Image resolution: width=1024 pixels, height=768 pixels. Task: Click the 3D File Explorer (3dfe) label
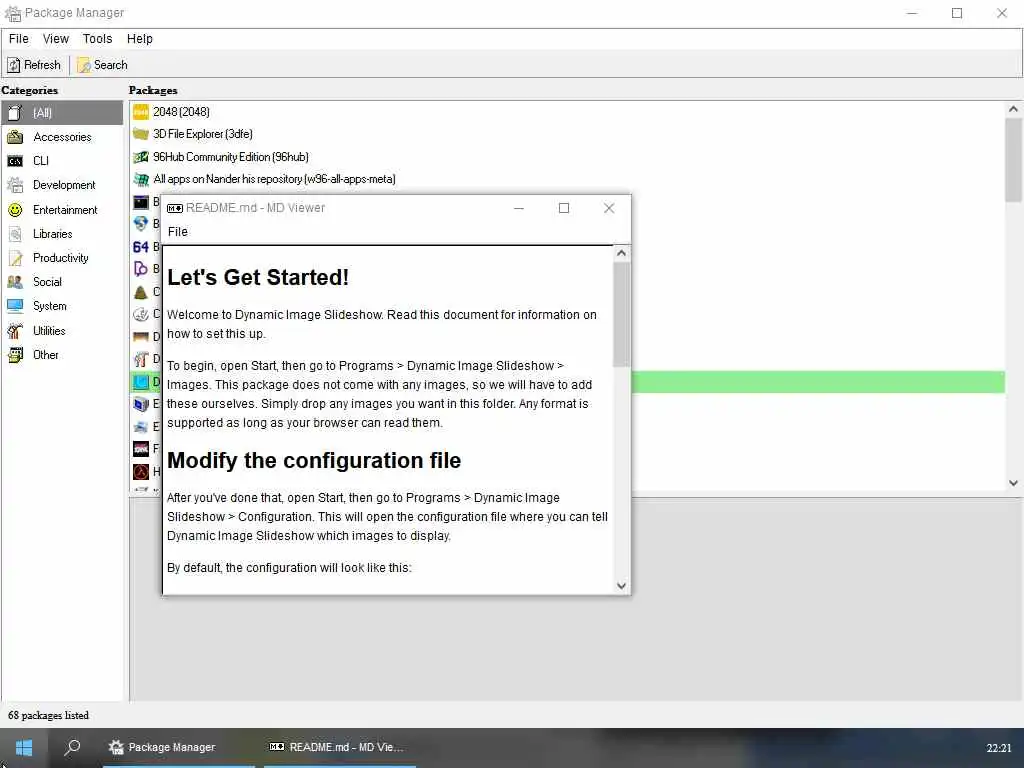point(202,134)
